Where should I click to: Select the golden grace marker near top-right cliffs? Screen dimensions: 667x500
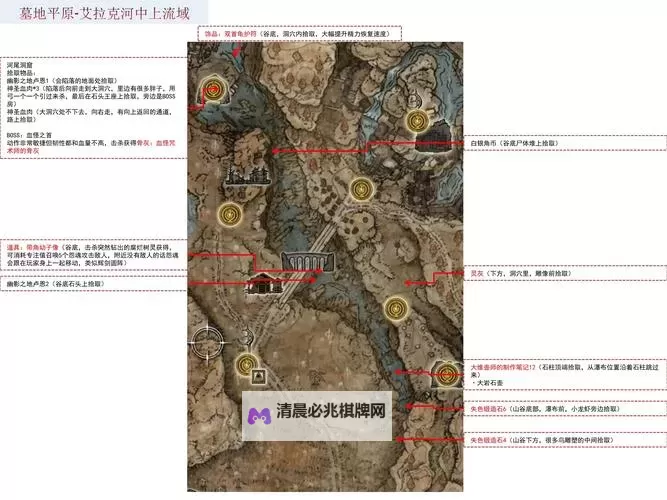417,121
